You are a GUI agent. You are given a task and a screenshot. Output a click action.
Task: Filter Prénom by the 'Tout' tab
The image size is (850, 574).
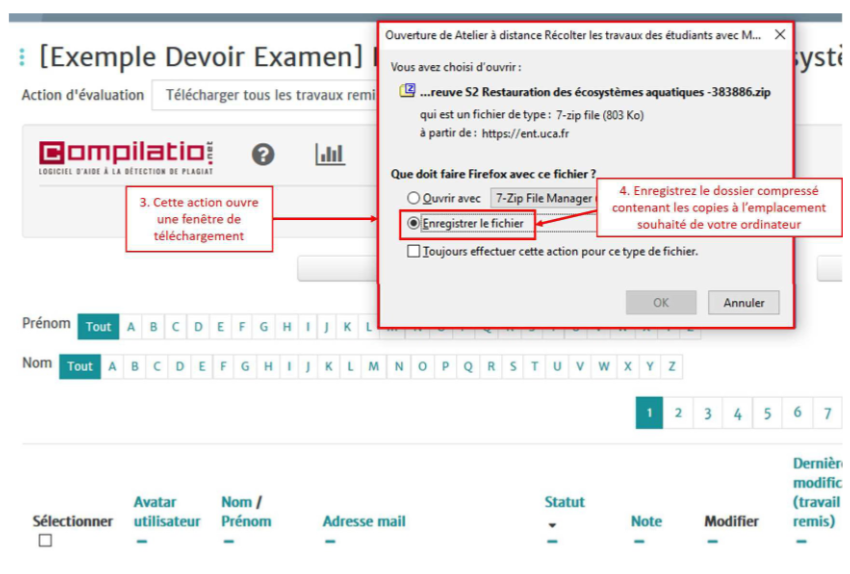coord(98,326)
